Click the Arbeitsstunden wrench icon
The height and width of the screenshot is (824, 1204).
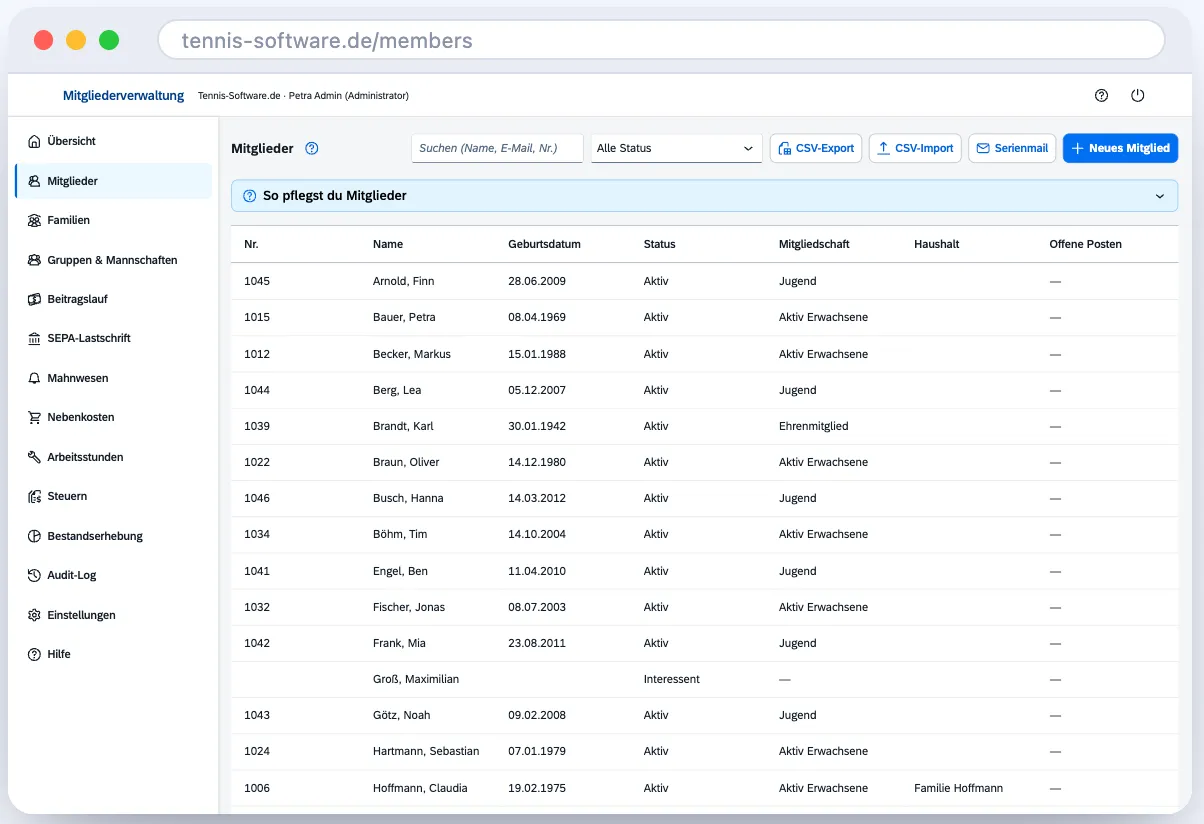[x=35, y=457]
